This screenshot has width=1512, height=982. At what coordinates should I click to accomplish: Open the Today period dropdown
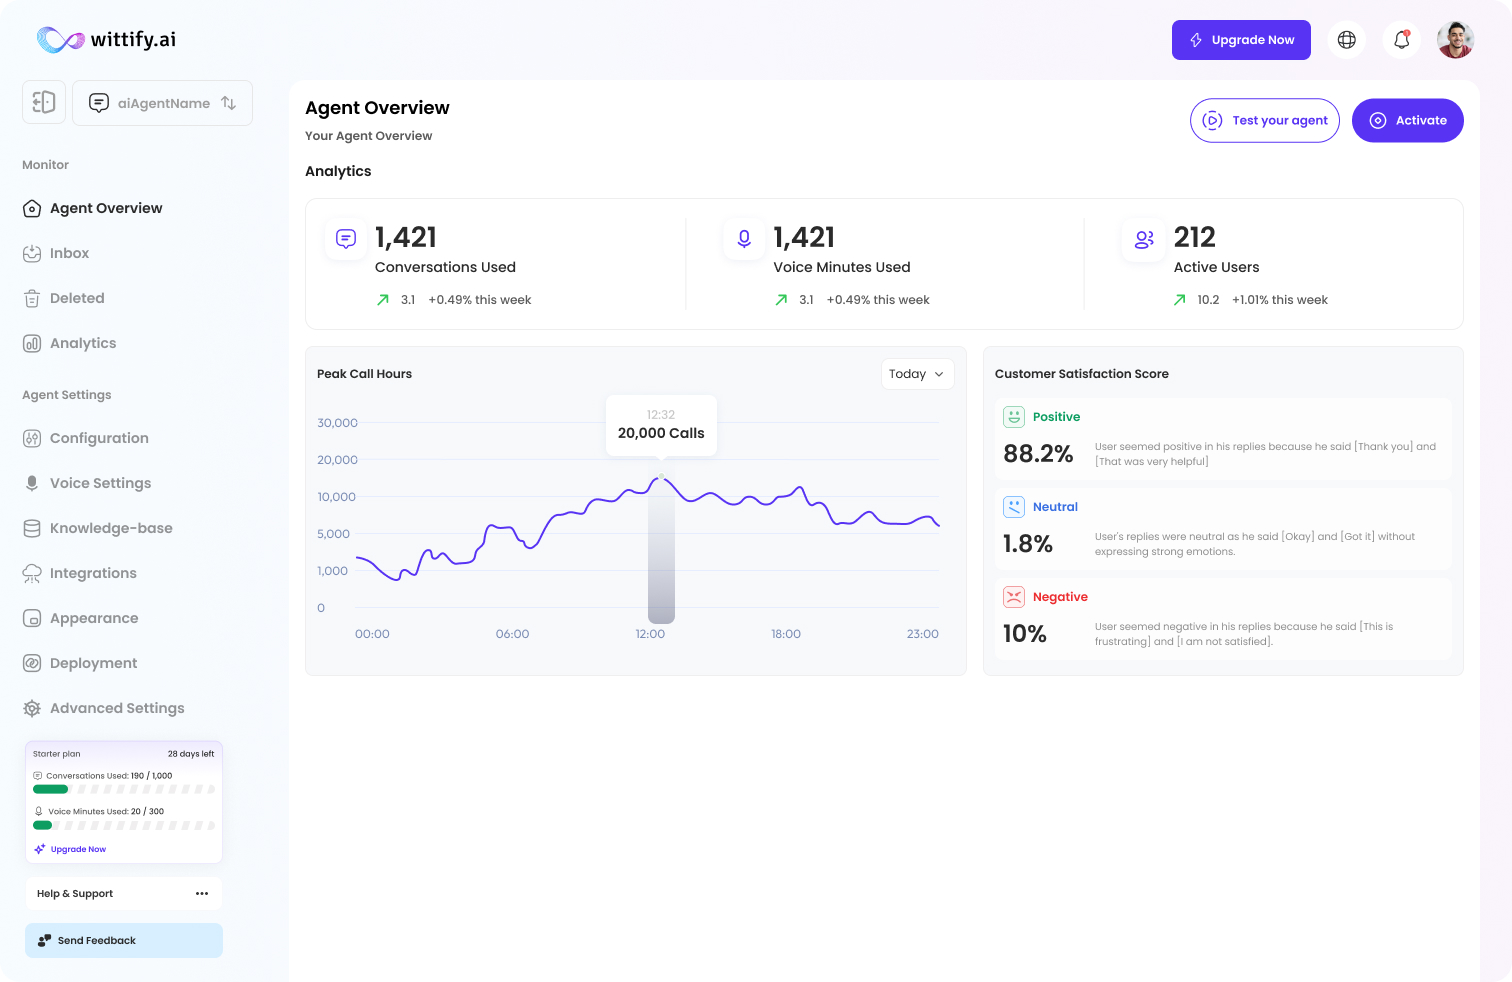pyautogui.click(x=917, y=374)
